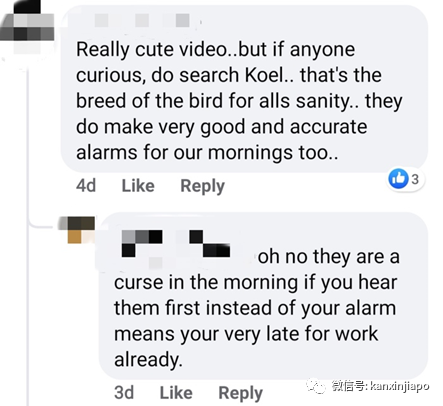The height and width of the screenshot is (406, 443).
Task: Open the blurred name above 'Really cute video'
Action: tap(142, 20)
